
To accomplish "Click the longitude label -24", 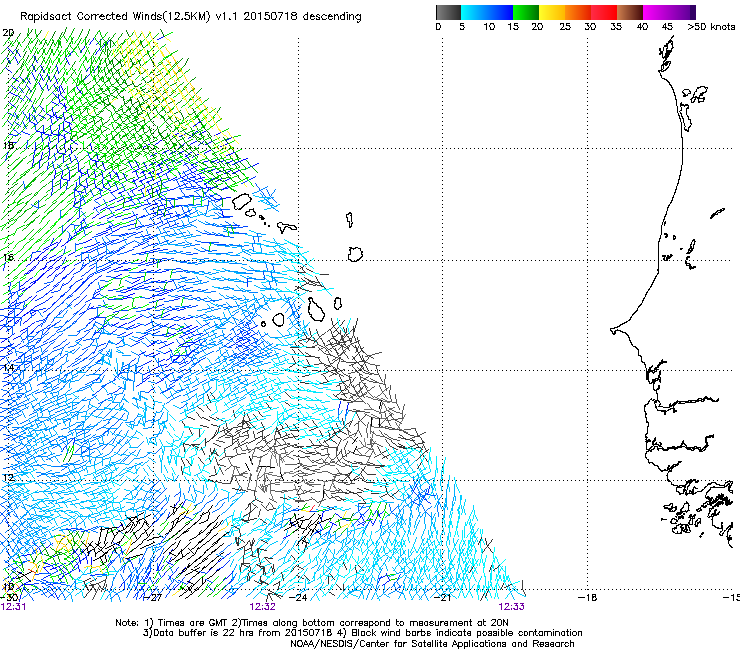I will tap(297, 598).
